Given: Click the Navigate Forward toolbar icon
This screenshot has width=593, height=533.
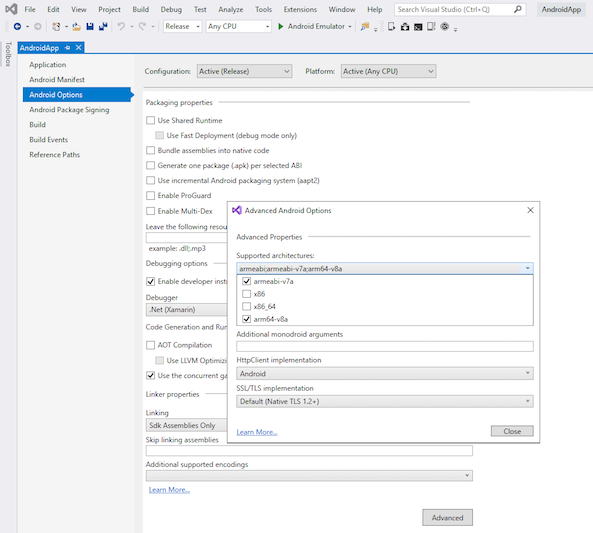Looking at the screenshot, I should point(37,26).
